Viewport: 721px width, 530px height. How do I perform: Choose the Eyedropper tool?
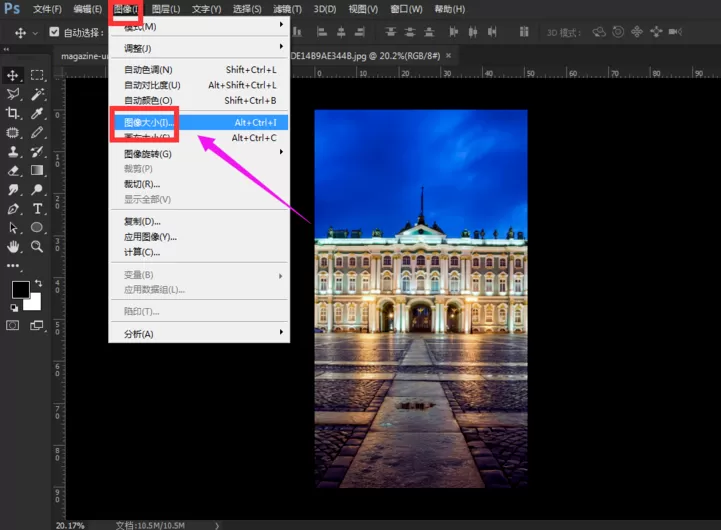[37, 113]
